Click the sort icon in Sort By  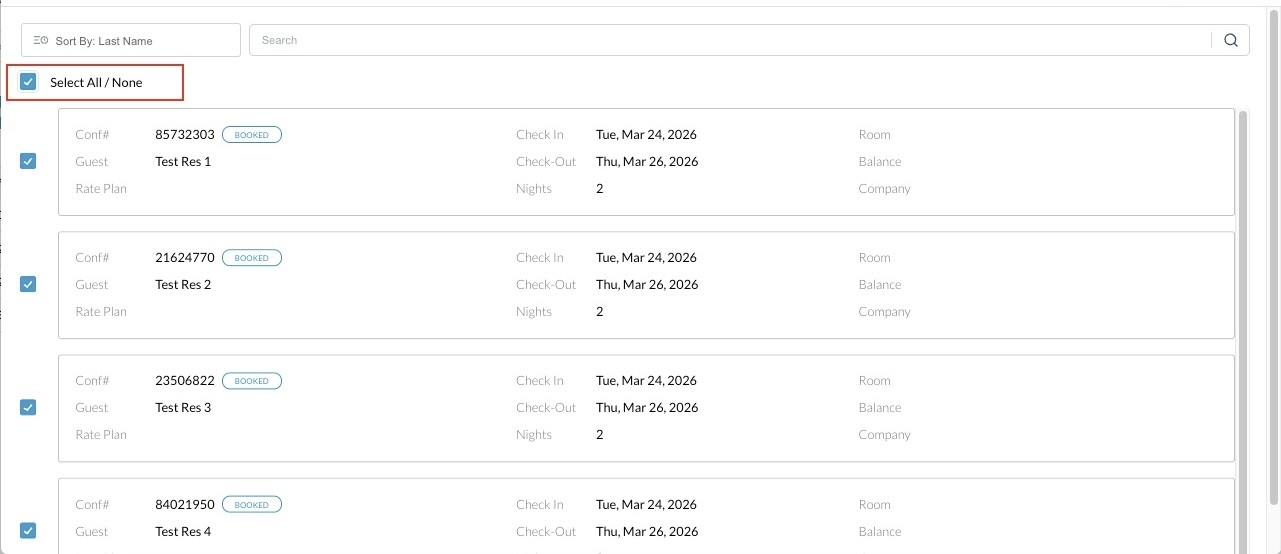(40, 41)
